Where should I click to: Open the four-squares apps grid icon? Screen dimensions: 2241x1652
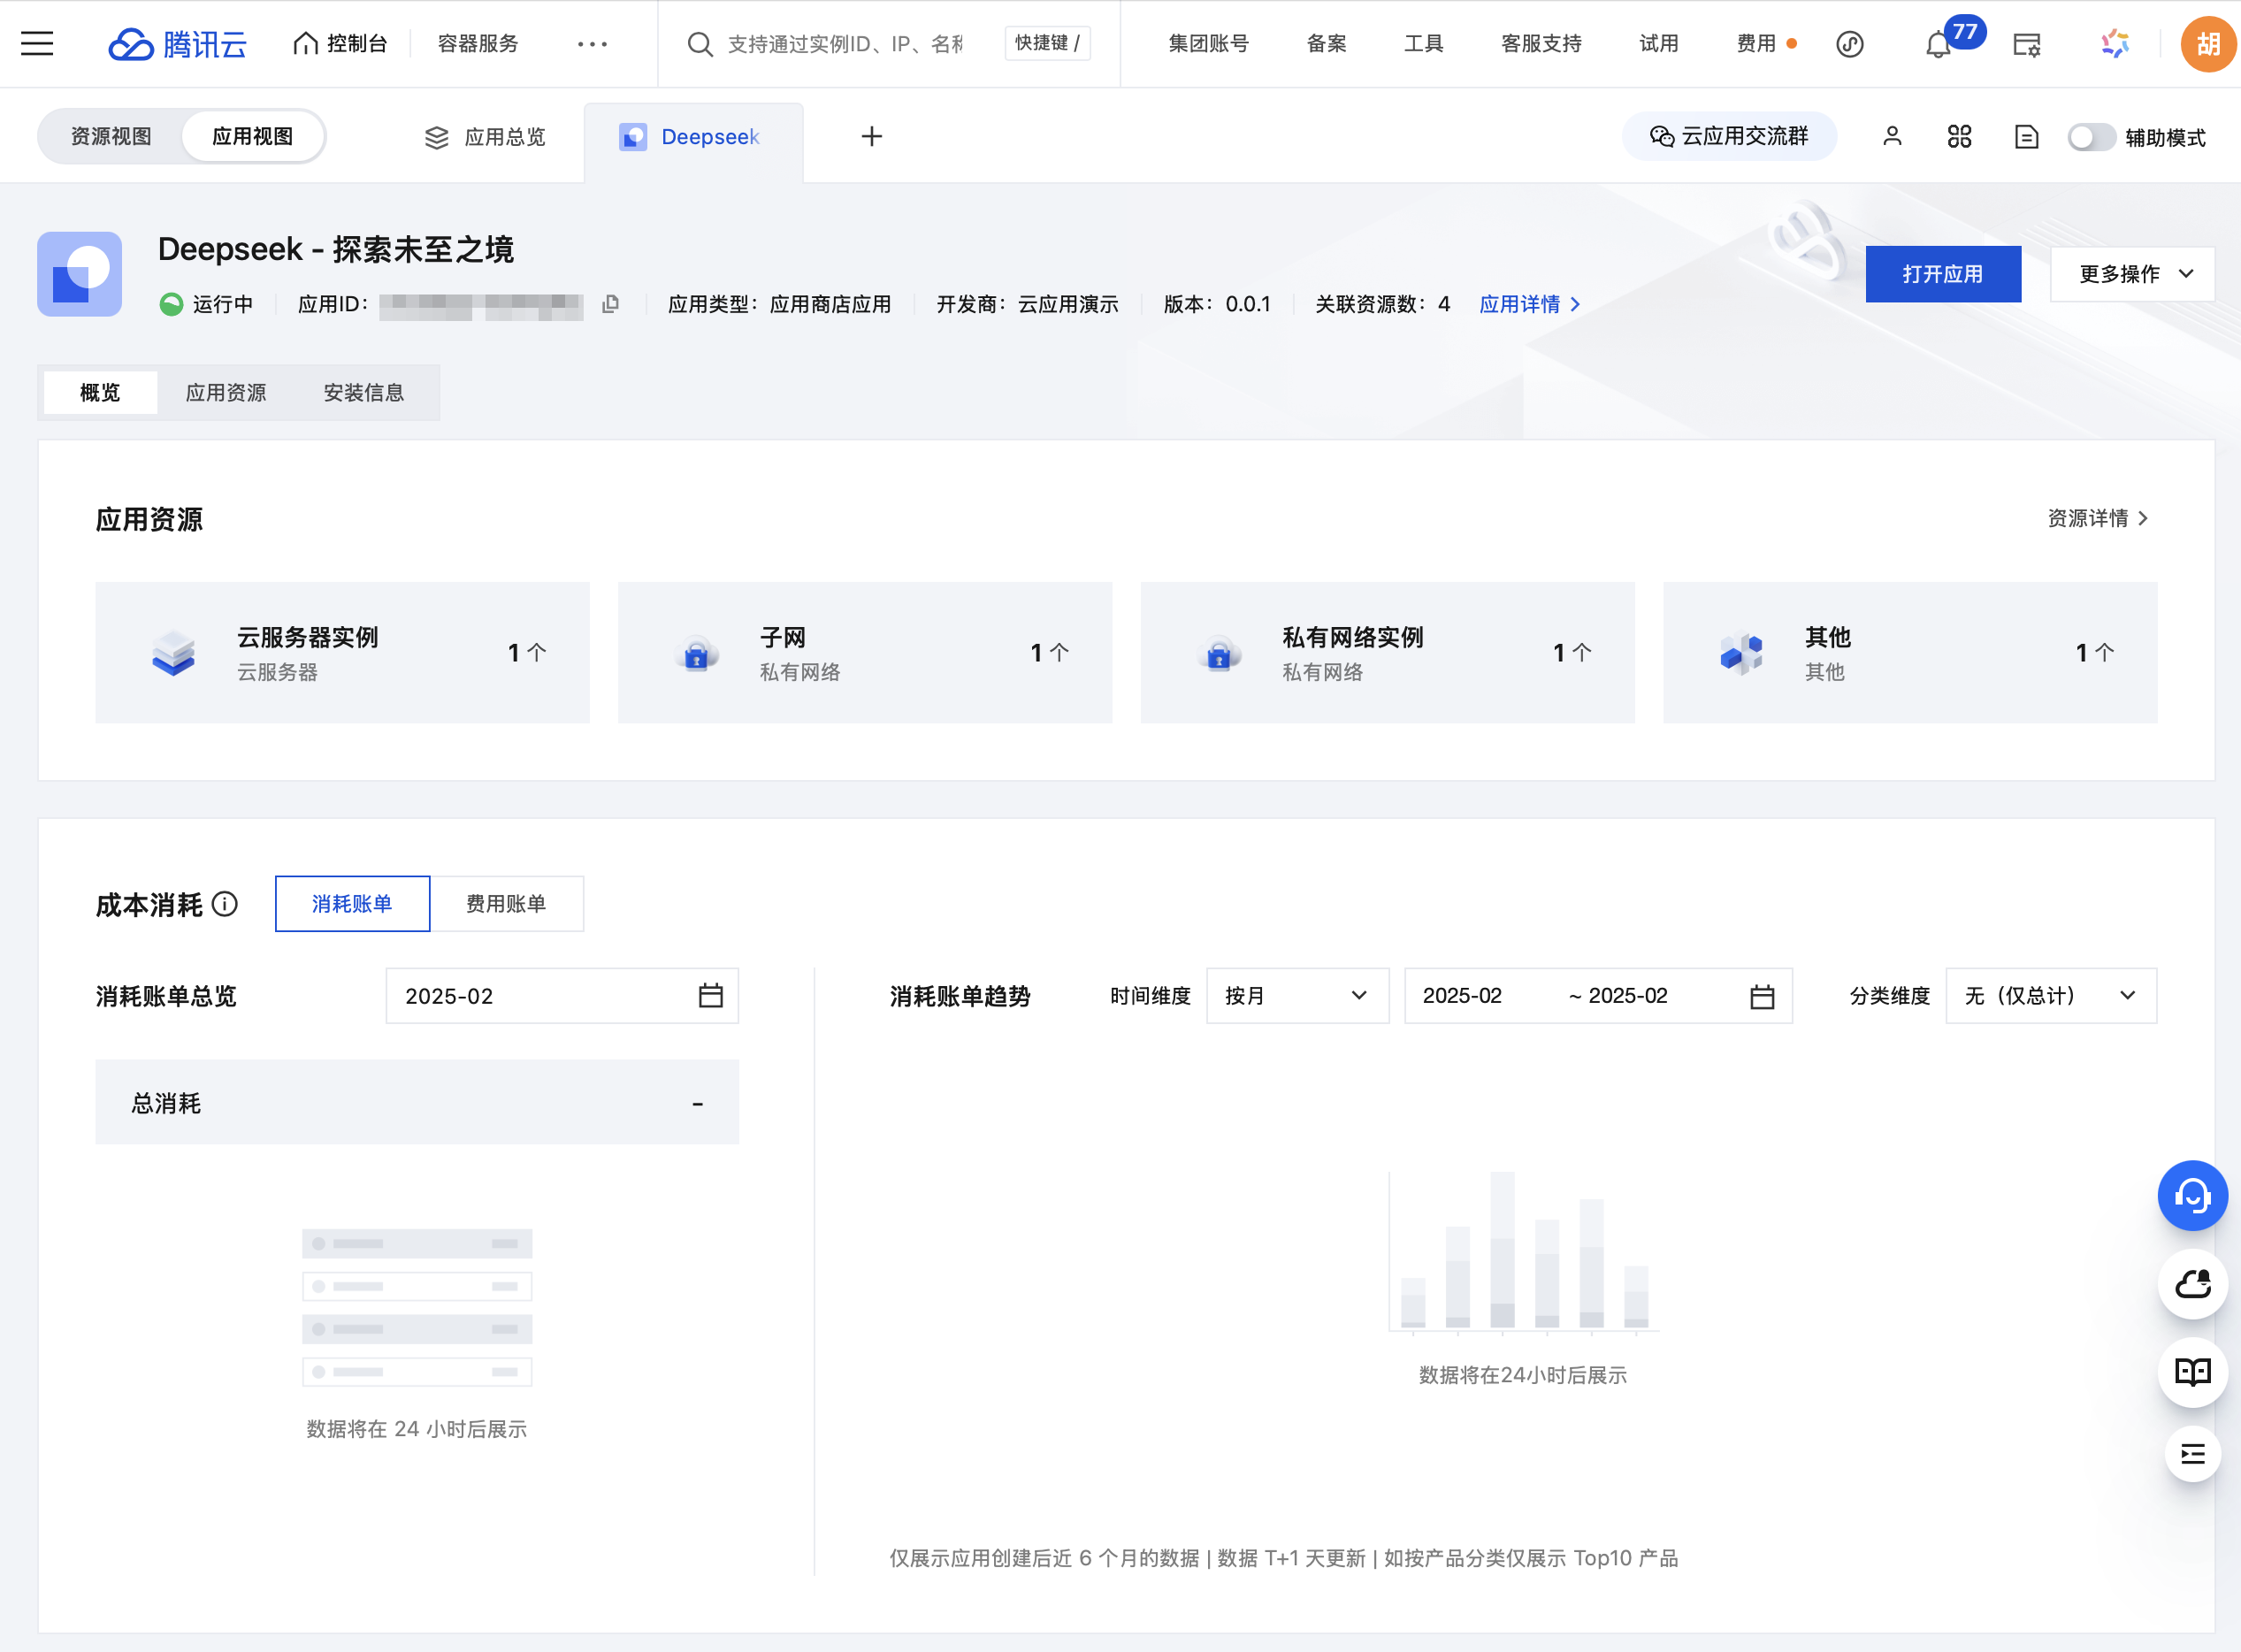point(1960,136)
